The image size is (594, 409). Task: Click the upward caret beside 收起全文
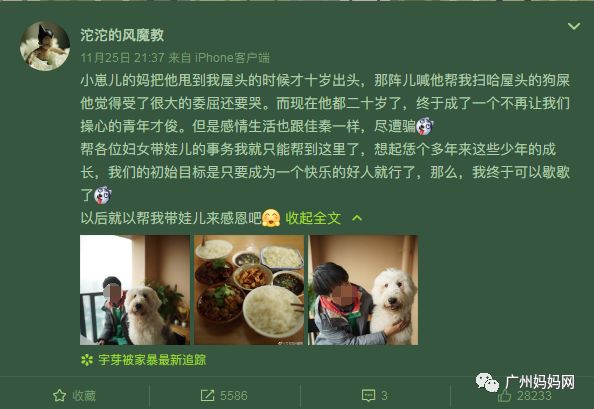tap(357, 218)
